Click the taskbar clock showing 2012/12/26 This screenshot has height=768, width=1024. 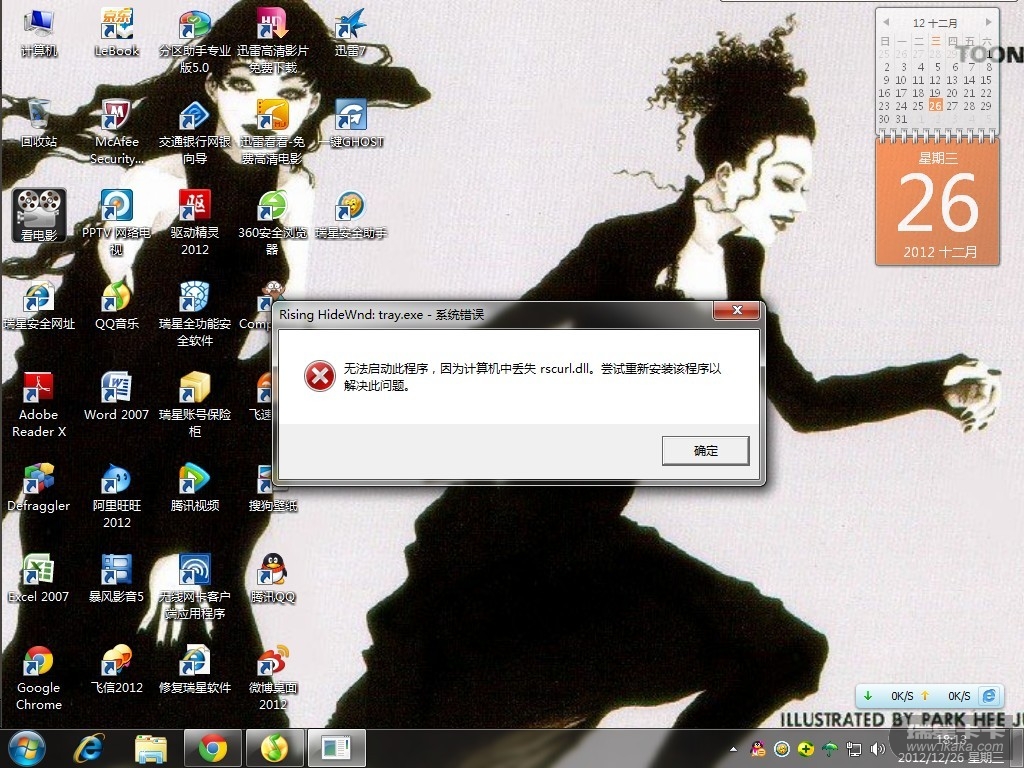(952, 749)
